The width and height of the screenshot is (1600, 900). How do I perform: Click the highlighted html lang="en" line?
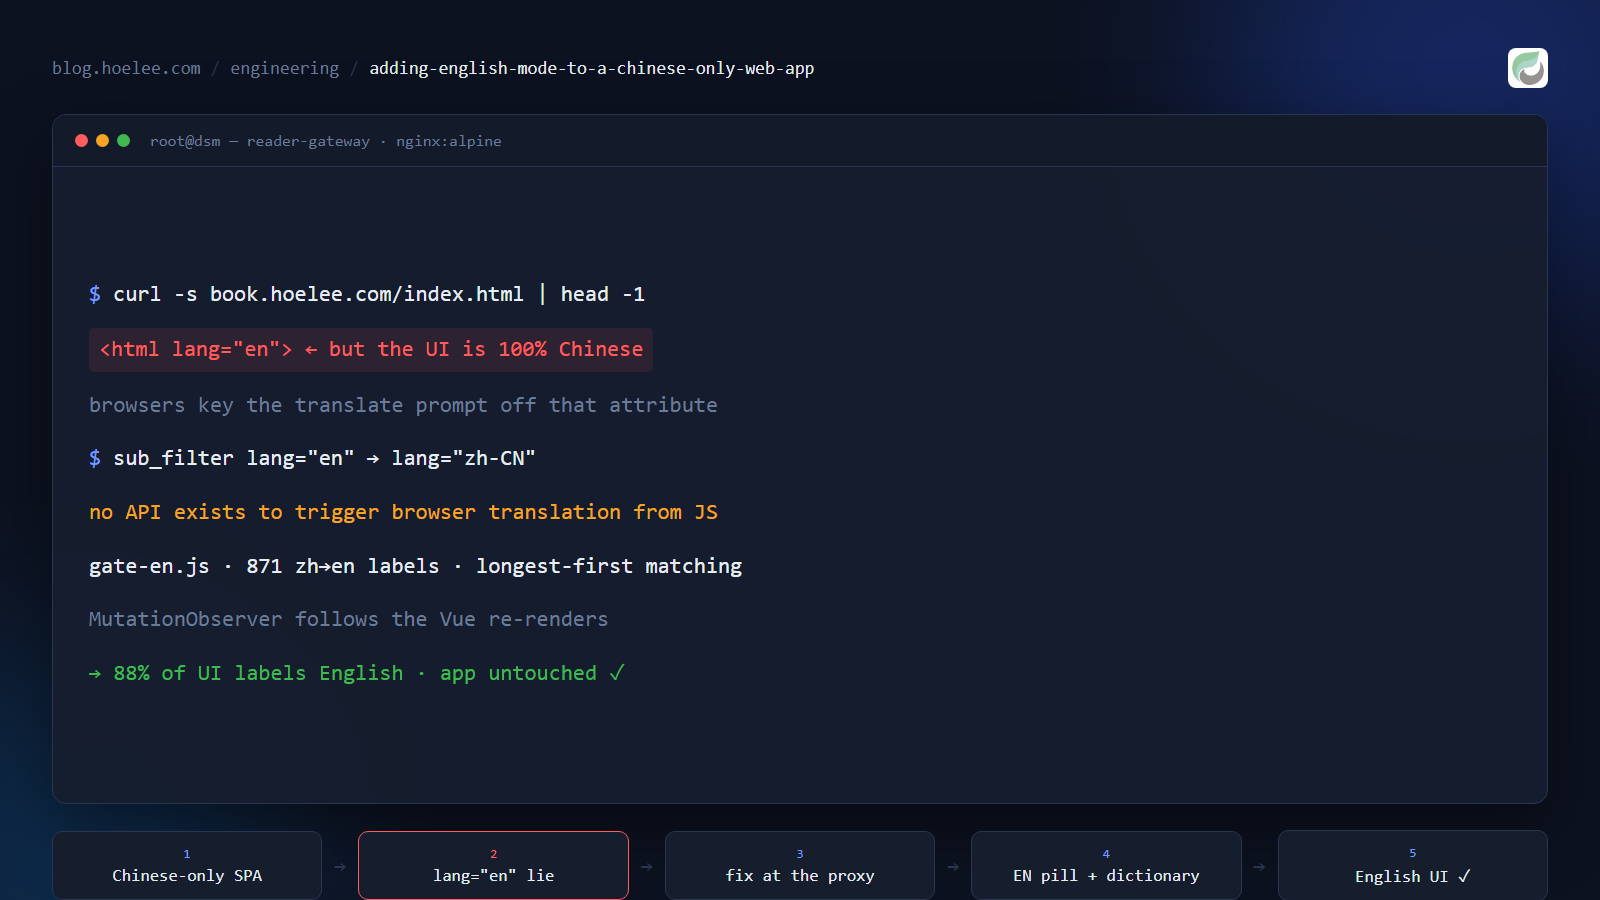click(371, 350)
